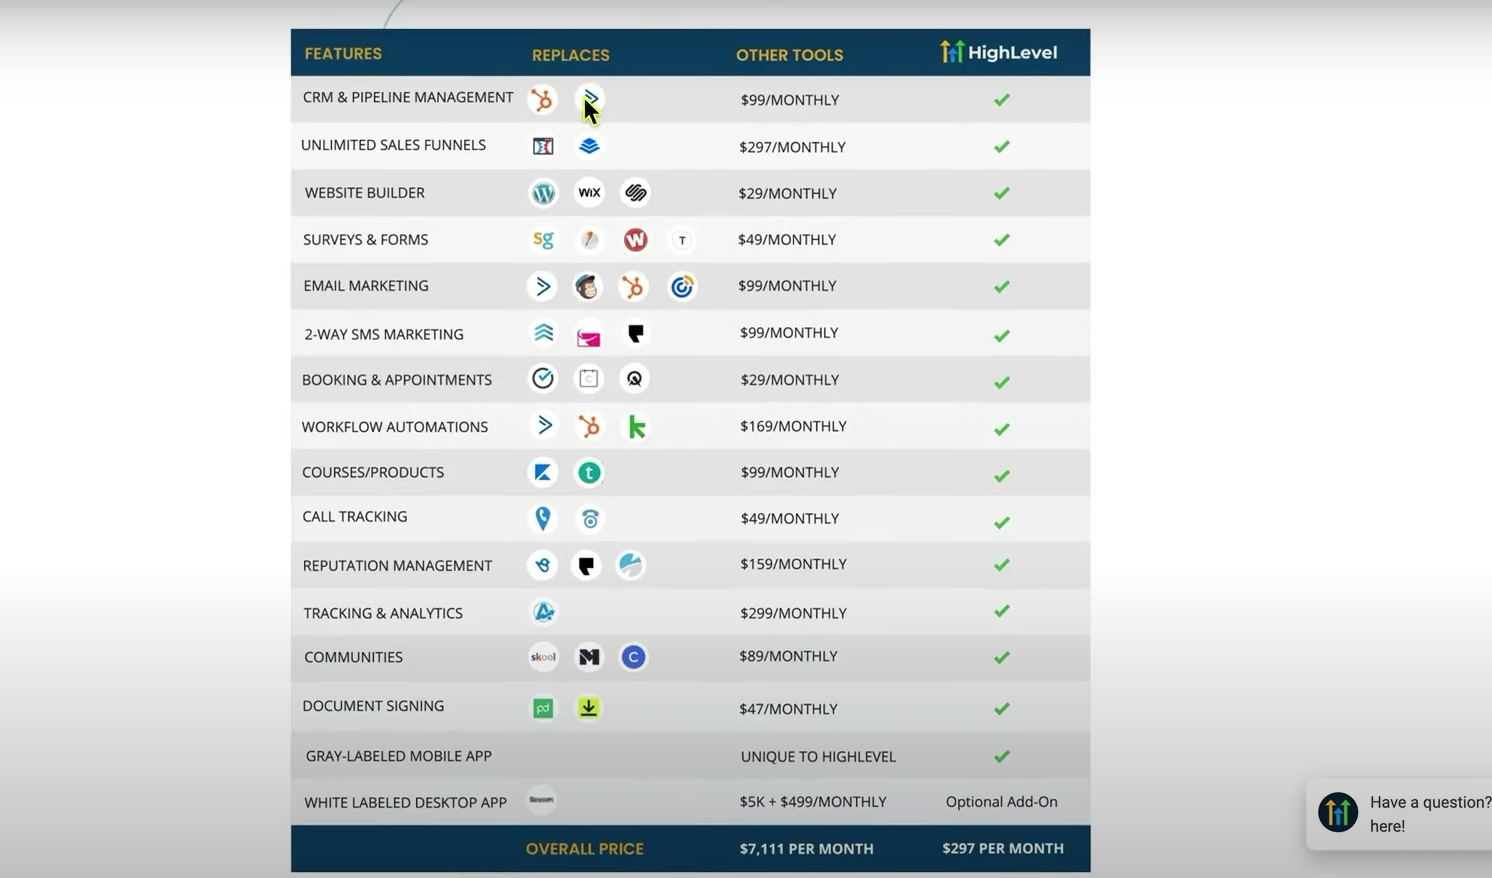Viewport: 1492px width, 878px height.
Task: Click the '$89/MONTHLY' price text
Action: [788, 656]
